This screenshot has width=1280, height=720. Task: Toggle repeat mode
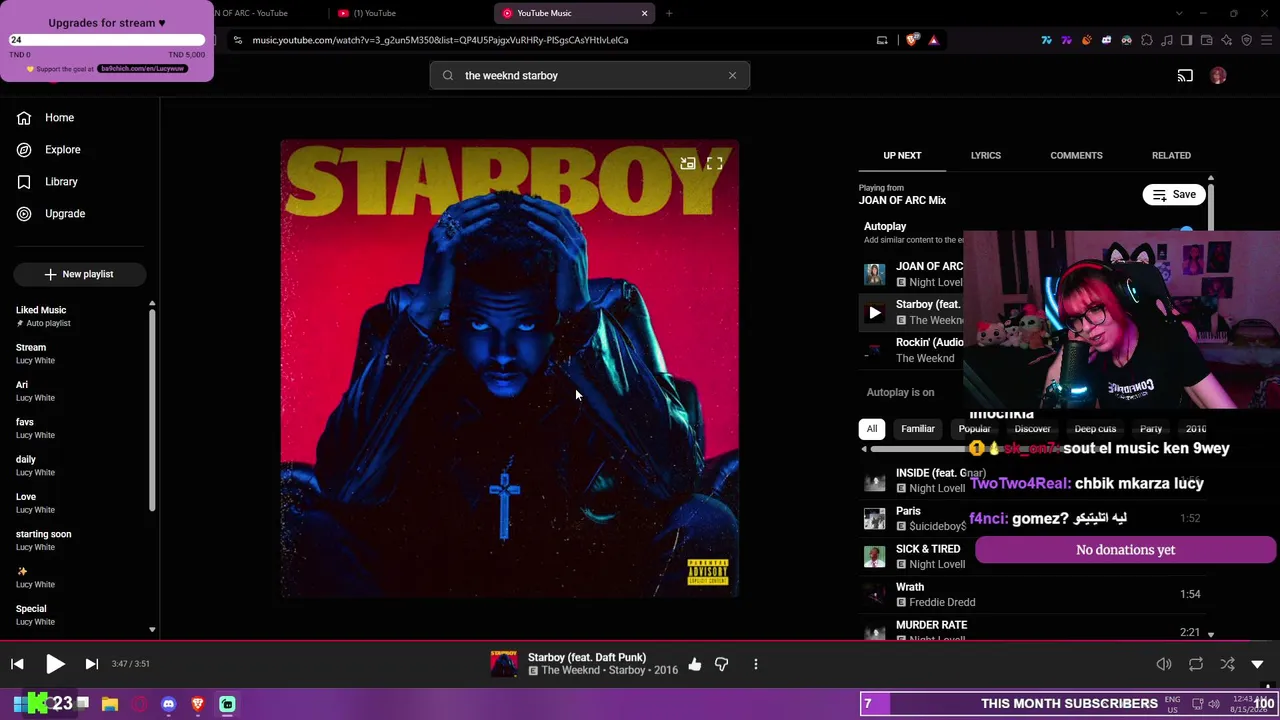click(x=1196, y=664)
